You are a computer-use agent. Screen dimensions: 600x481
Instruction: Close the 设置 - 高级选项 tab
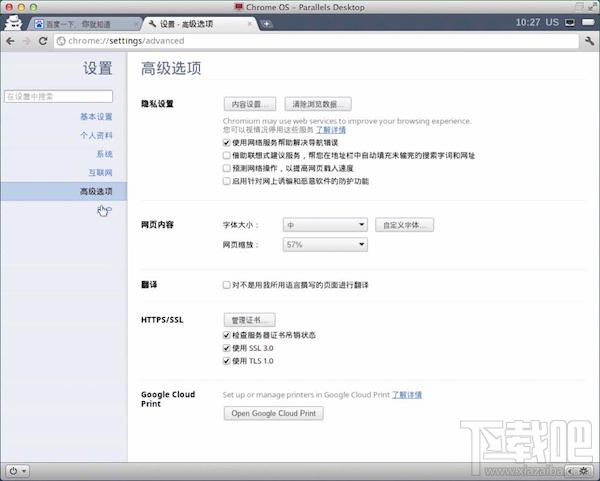point(250,24)
